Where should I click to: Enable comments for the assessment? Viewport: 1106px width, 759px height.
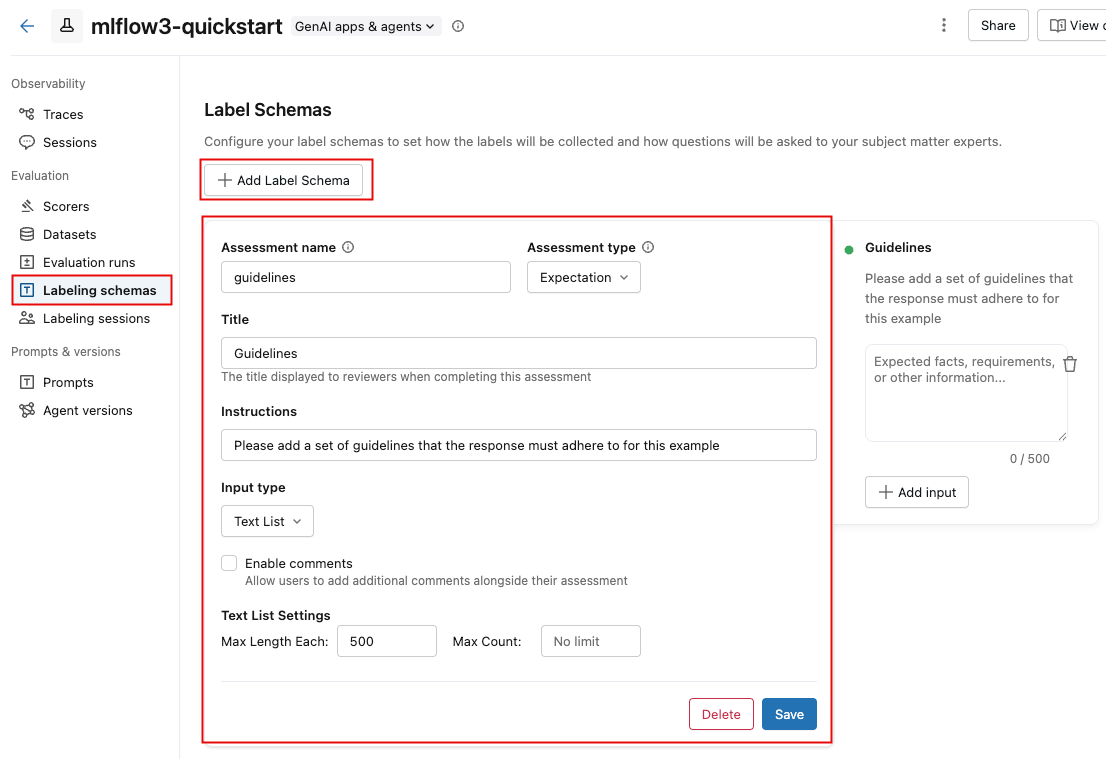(x=229, y=563)
